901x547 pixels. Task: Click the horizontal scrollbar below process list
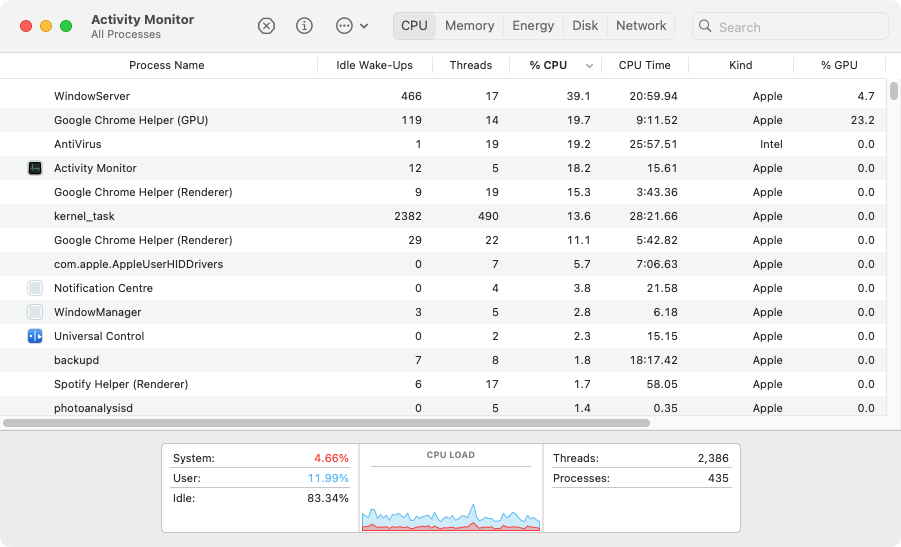click(326, 423)
